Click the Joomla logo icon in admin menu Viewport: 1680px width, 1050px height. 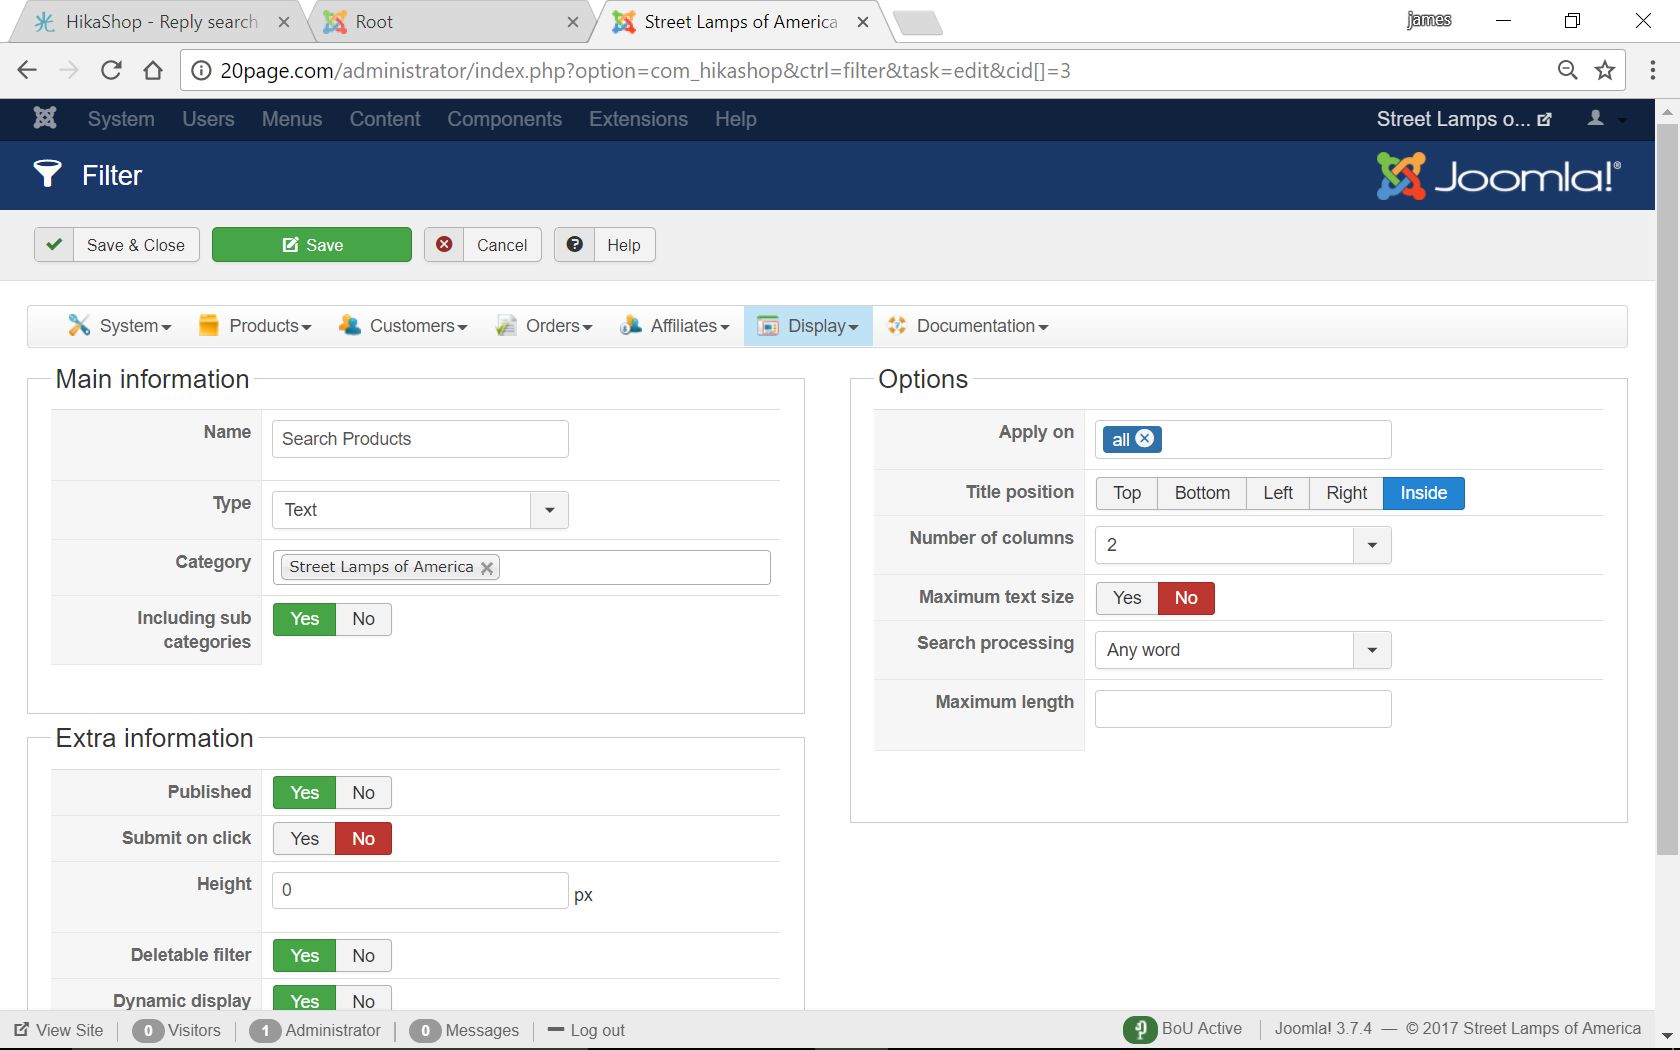tap(45, 118)
